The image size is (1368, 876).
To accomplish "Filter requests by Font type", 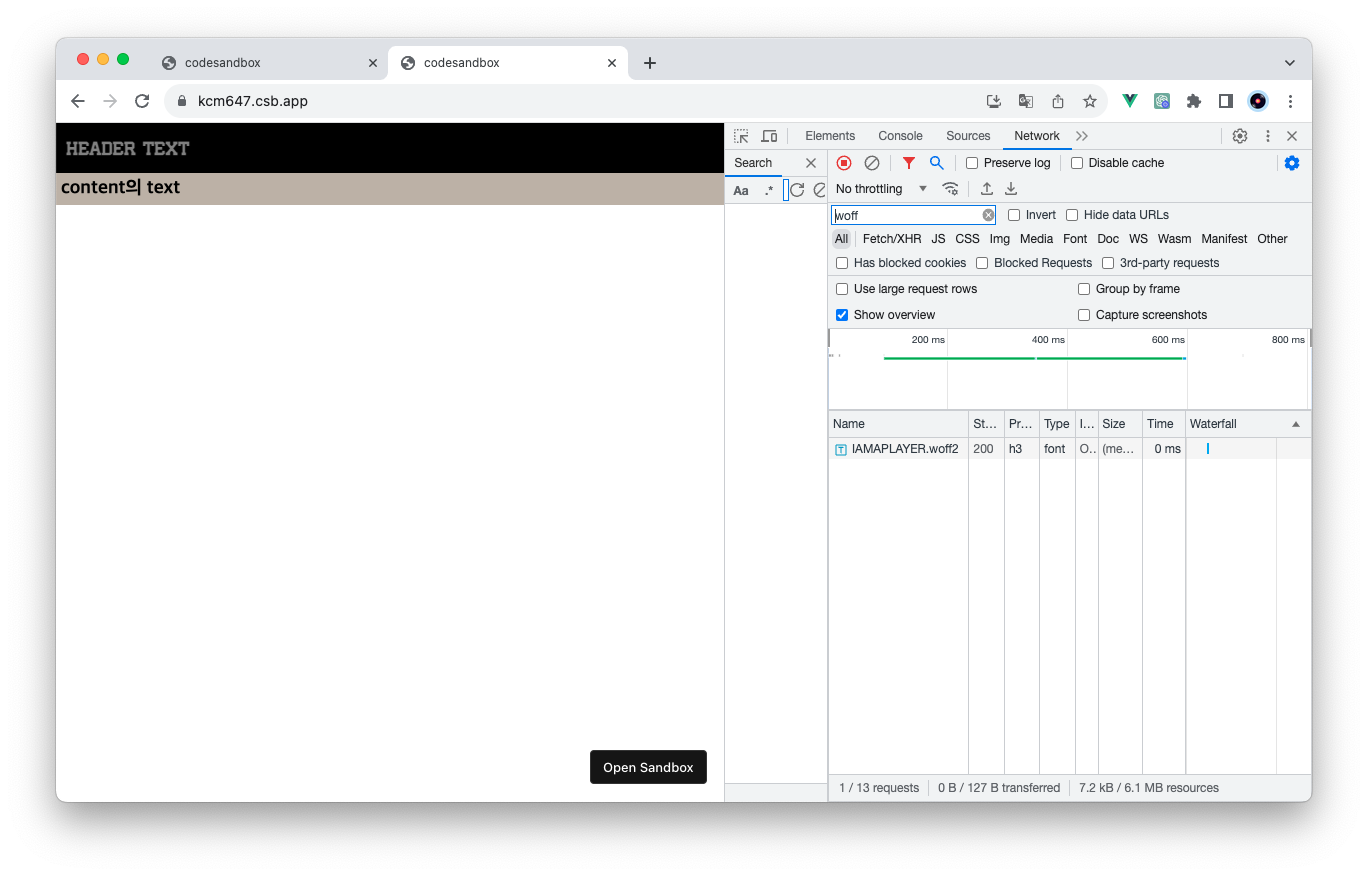I will point(1075,239).
